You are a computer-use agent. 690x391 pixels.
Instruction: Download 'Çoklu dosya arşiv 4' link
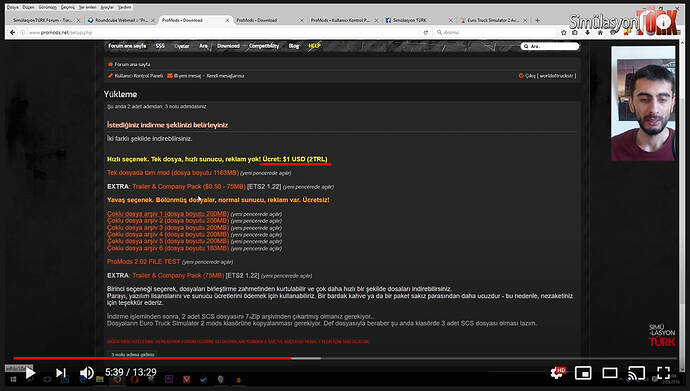(168, 234)
